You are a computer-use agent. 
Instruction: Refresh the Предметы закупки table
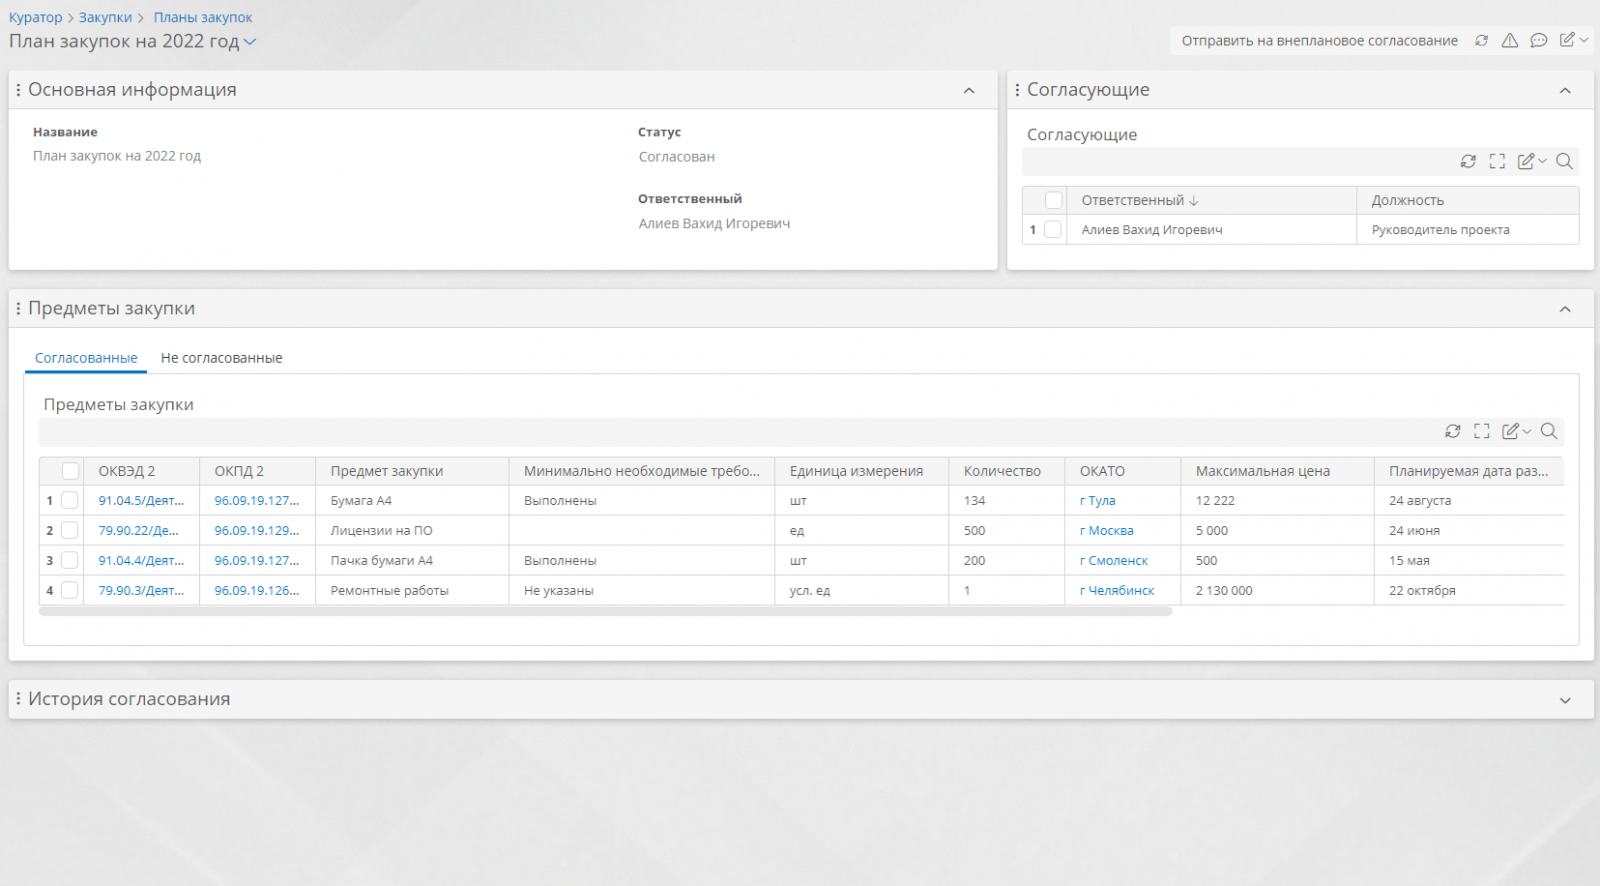pyautogui.click(x=1453, y=431)
